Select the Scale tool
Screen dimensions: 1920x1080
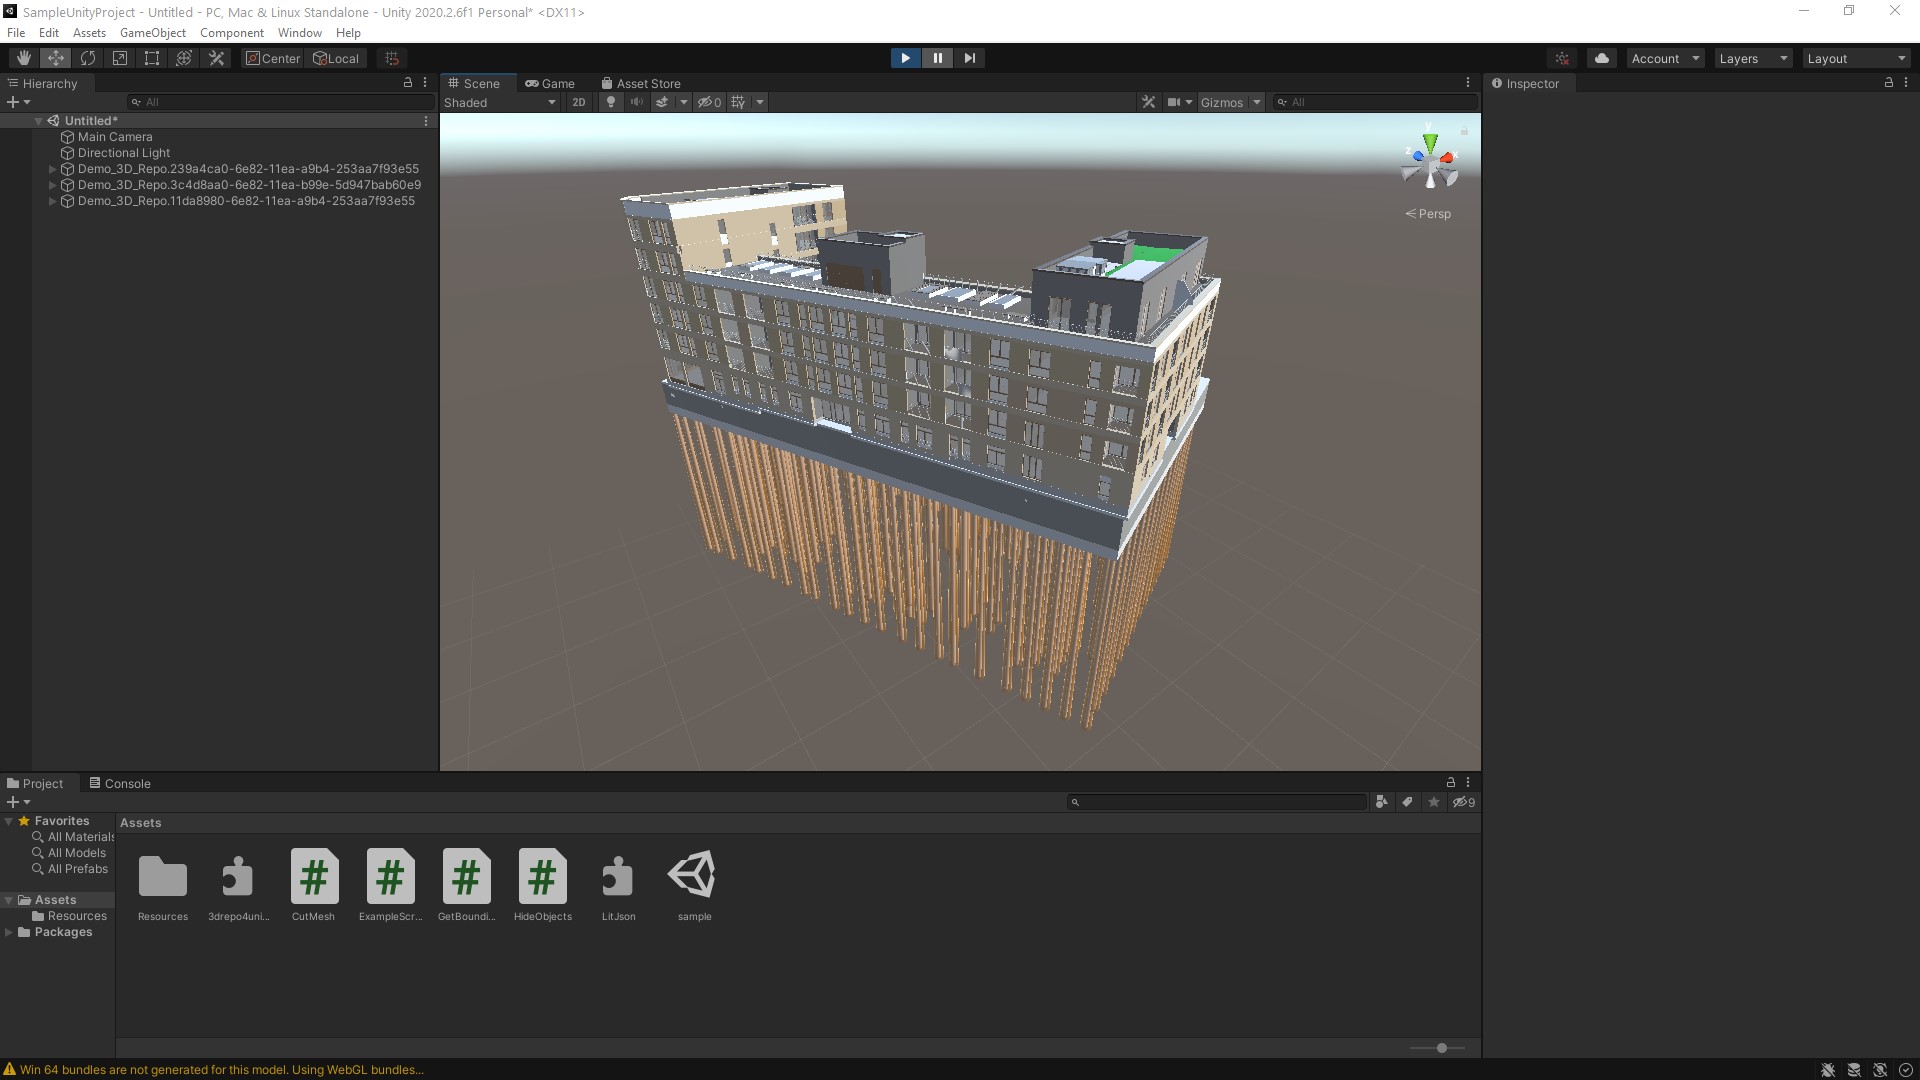[120, 57]
